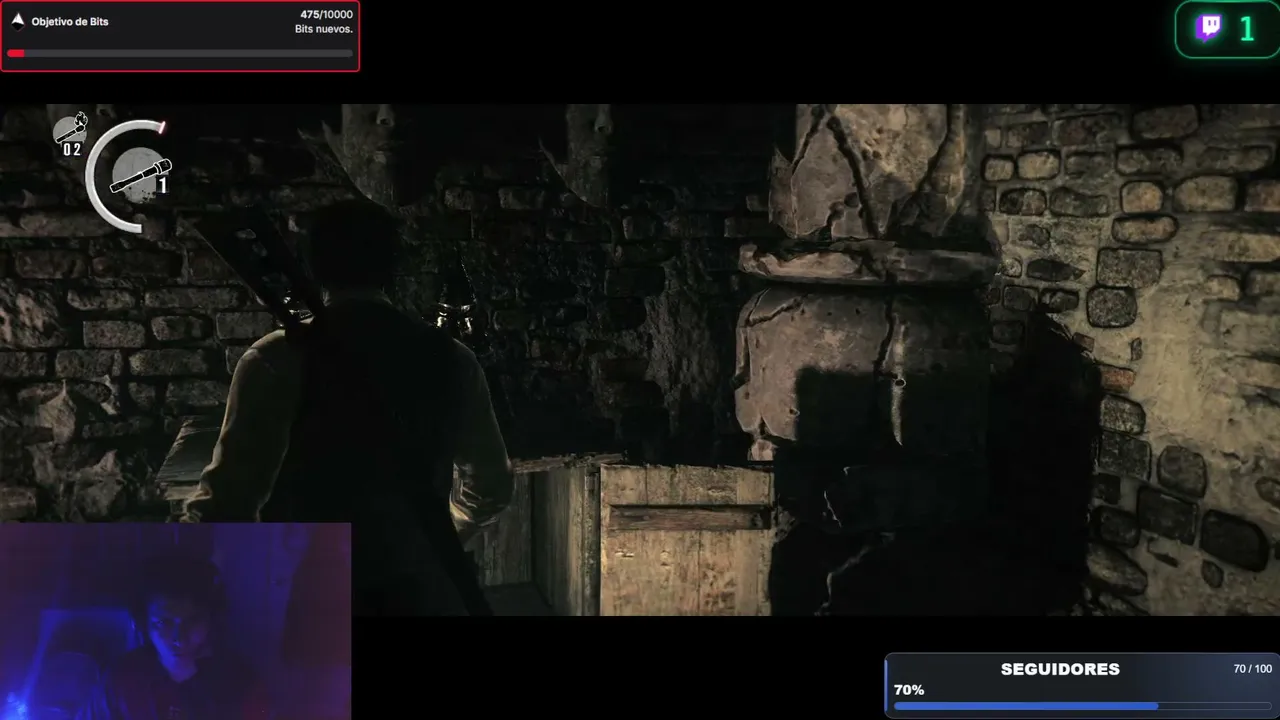
Task: Click the Twitch logo icon
Action: pyautogui.click(x=1208, y=28)
